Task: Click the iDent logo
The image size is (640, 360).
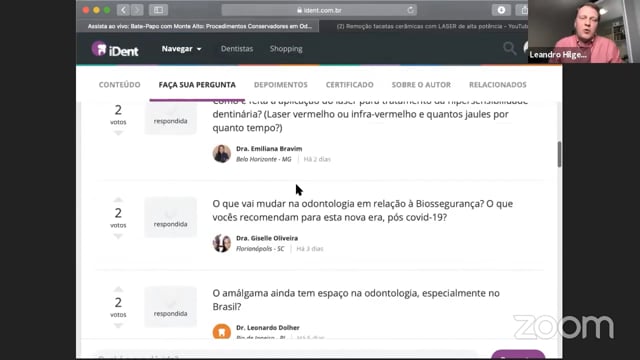Action: (x=115, y=49)
